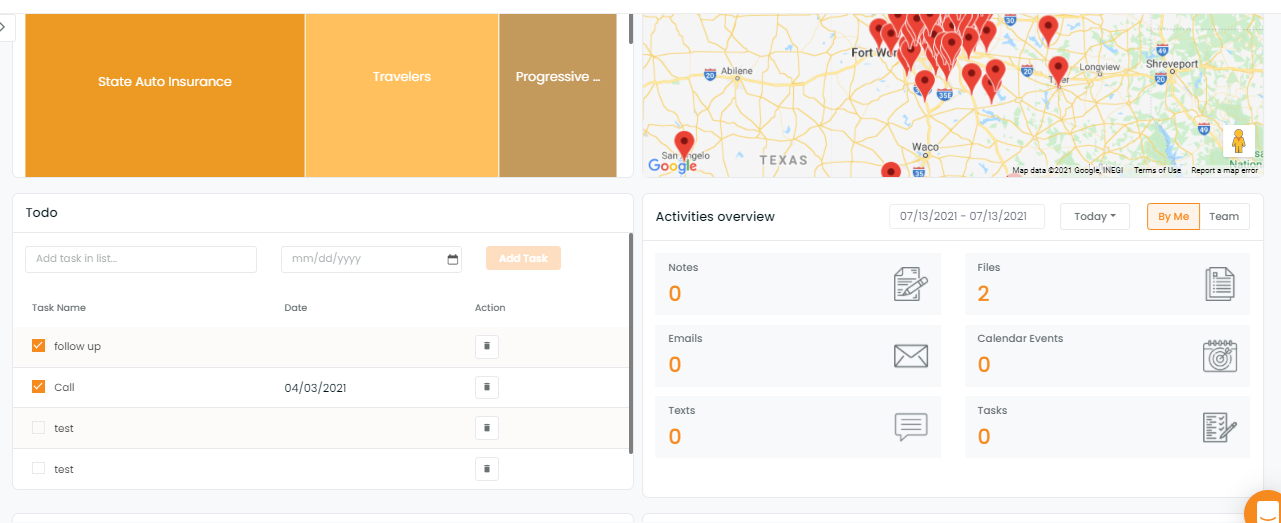Uncheck the 'Call' task checkbox

point(39,387)
